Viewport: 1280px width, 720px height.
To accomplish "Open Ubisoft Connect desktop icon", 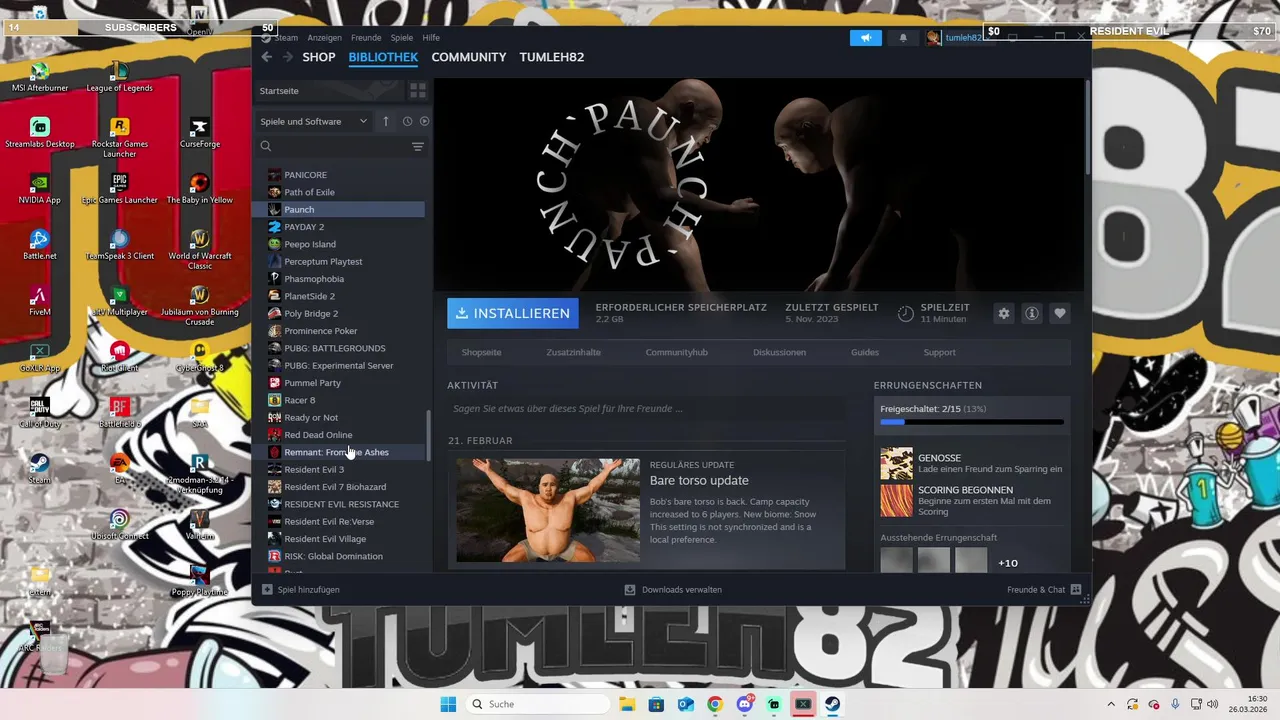I will tap(119, 525).
